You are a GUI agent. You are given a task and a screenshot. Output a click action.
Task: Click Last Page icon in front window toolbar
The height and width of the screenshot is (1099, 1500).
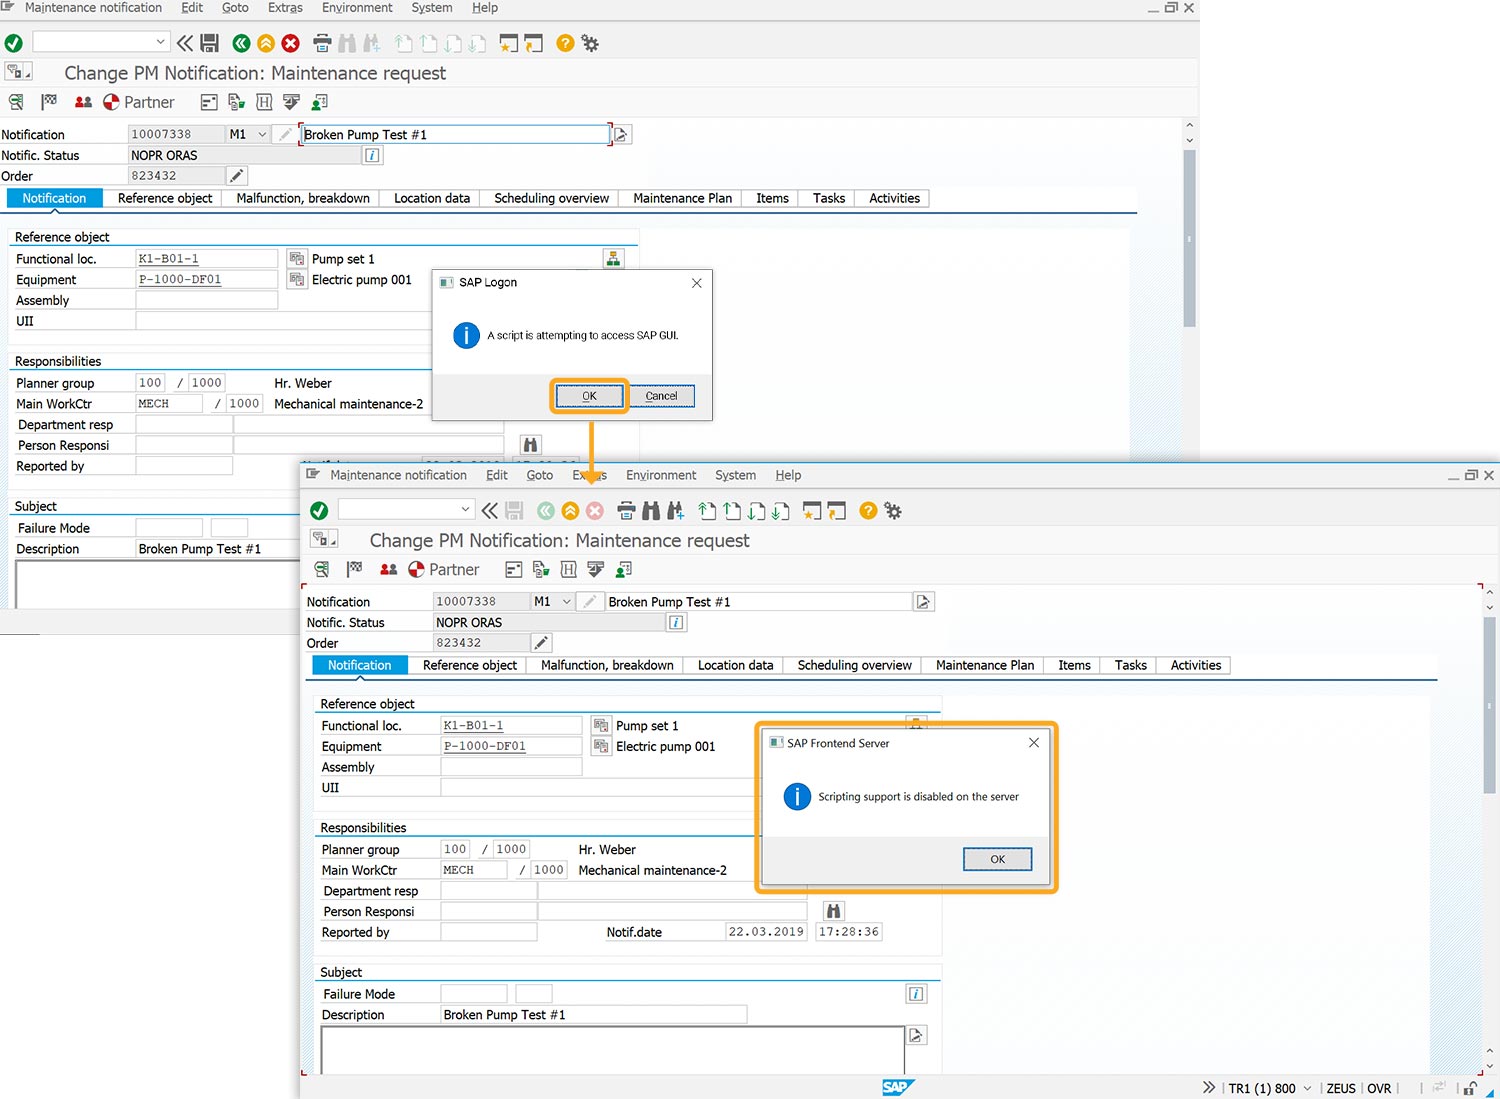[782, 511]
